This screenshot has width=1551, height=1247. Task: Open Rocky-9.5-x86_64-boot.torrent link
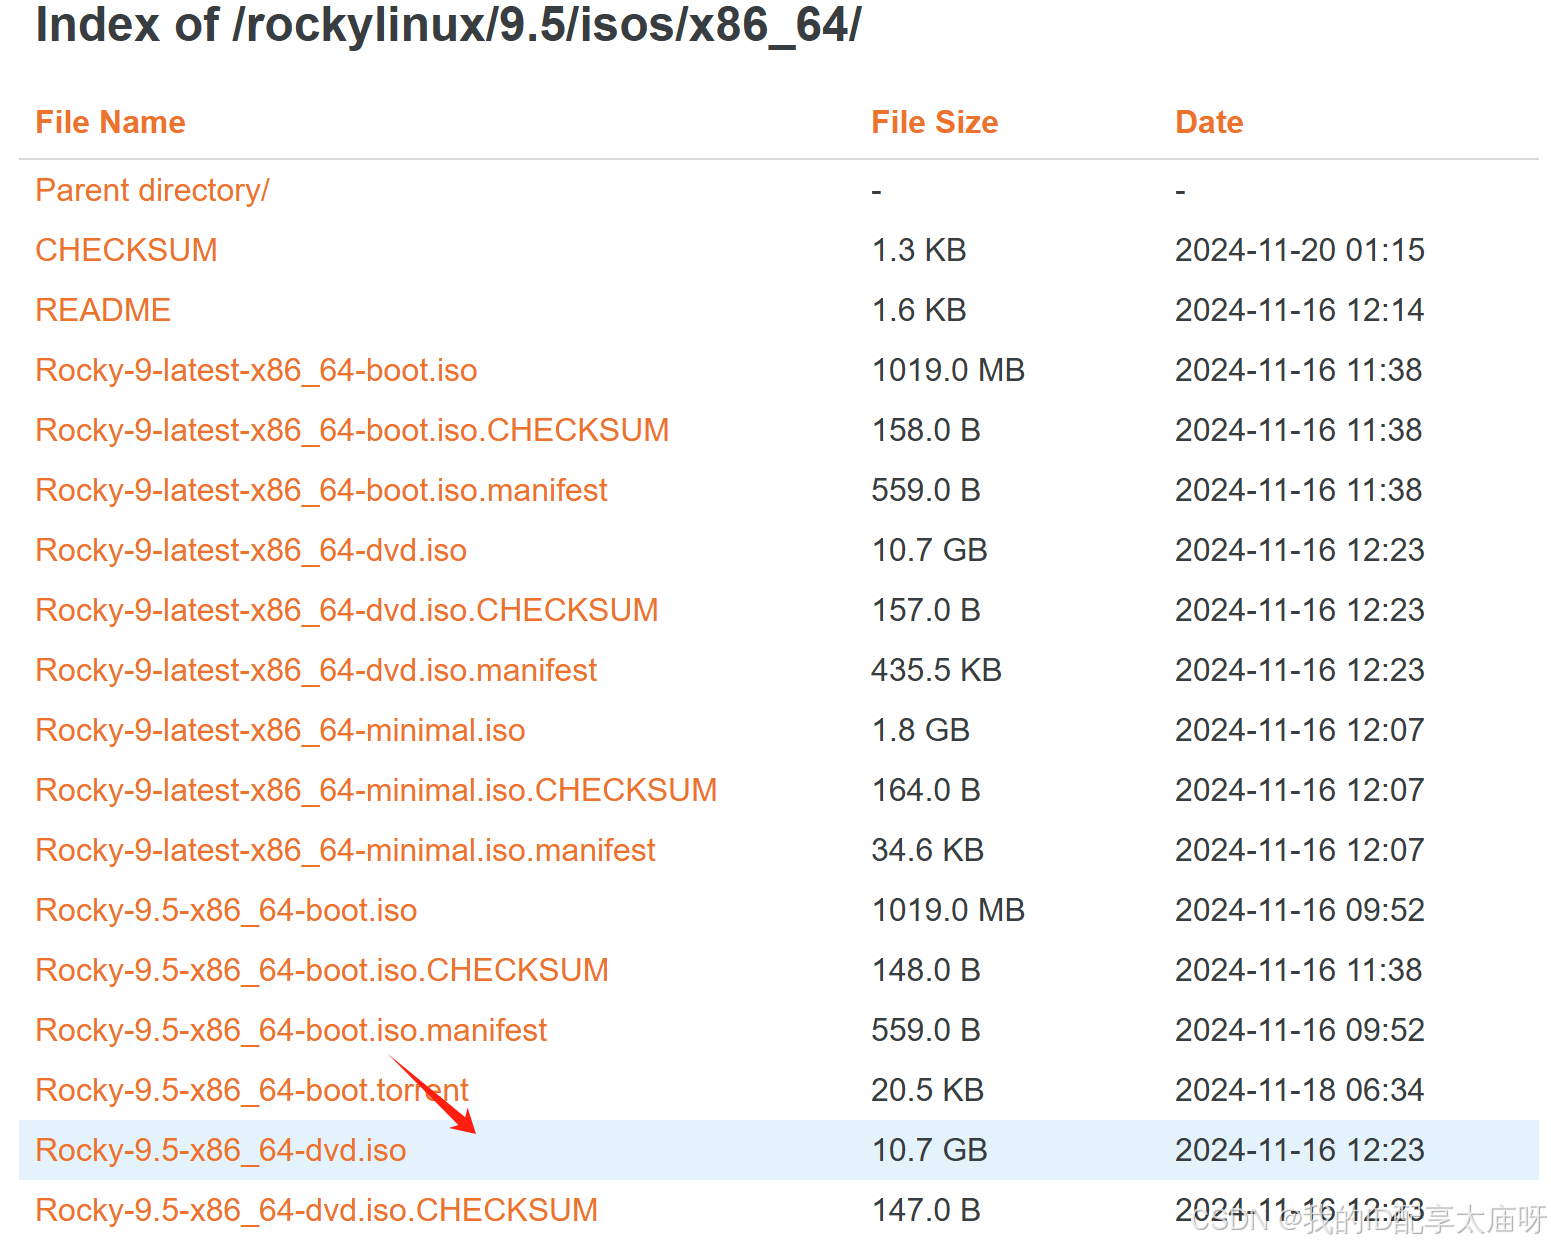click(252, 1090)
